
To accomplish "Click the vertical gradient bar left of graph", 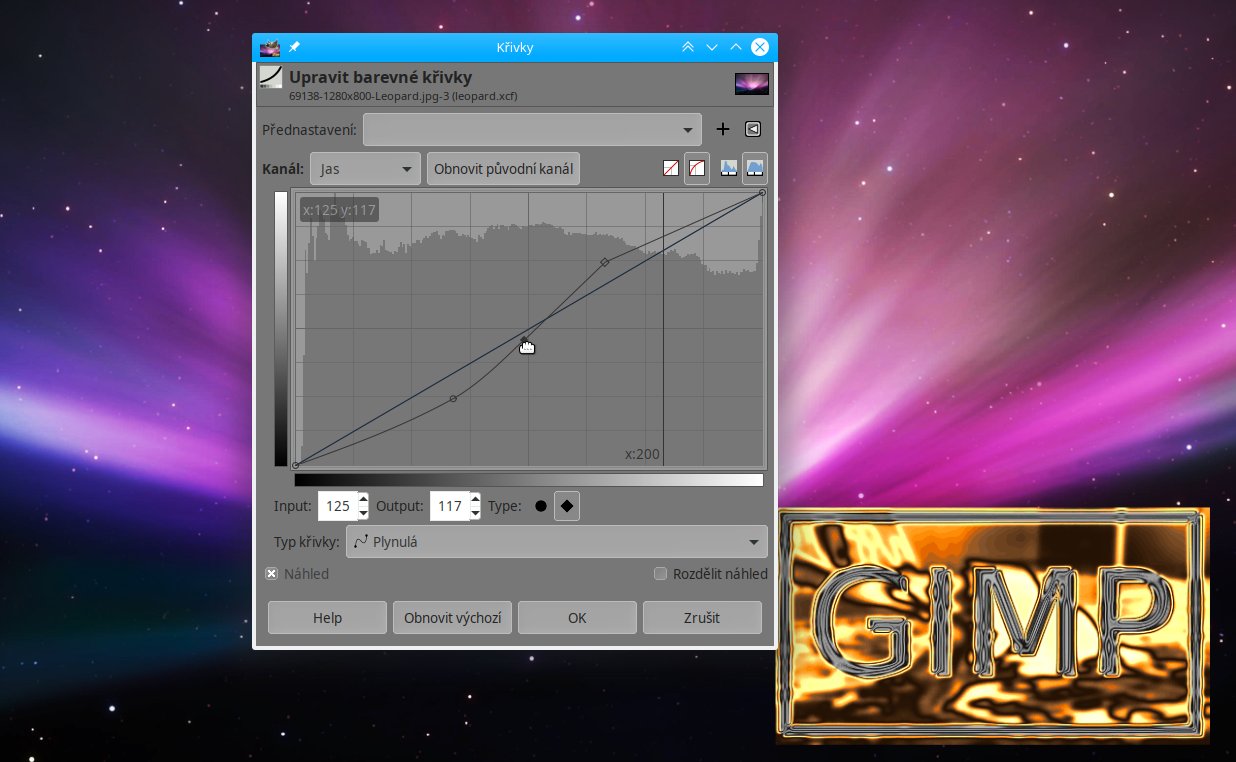I will pyautogui.click(x=280, y=329).
